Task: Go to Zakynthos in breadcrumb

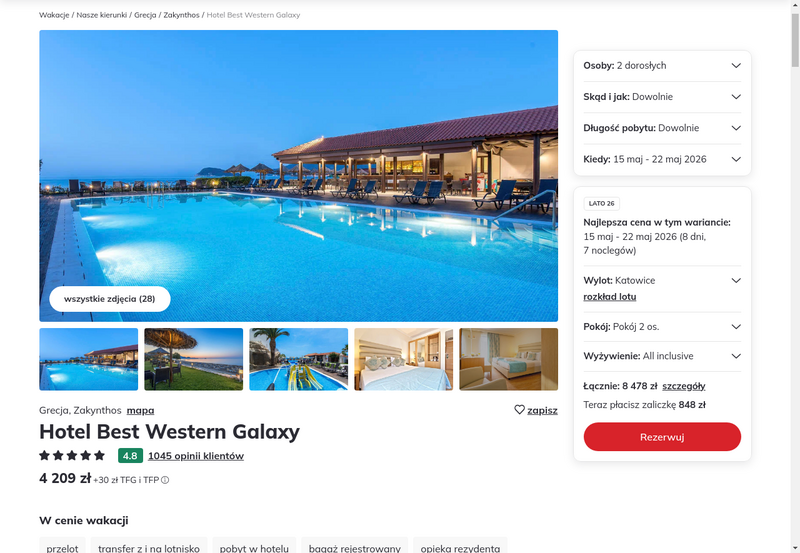Action: (x=181, y=15)
